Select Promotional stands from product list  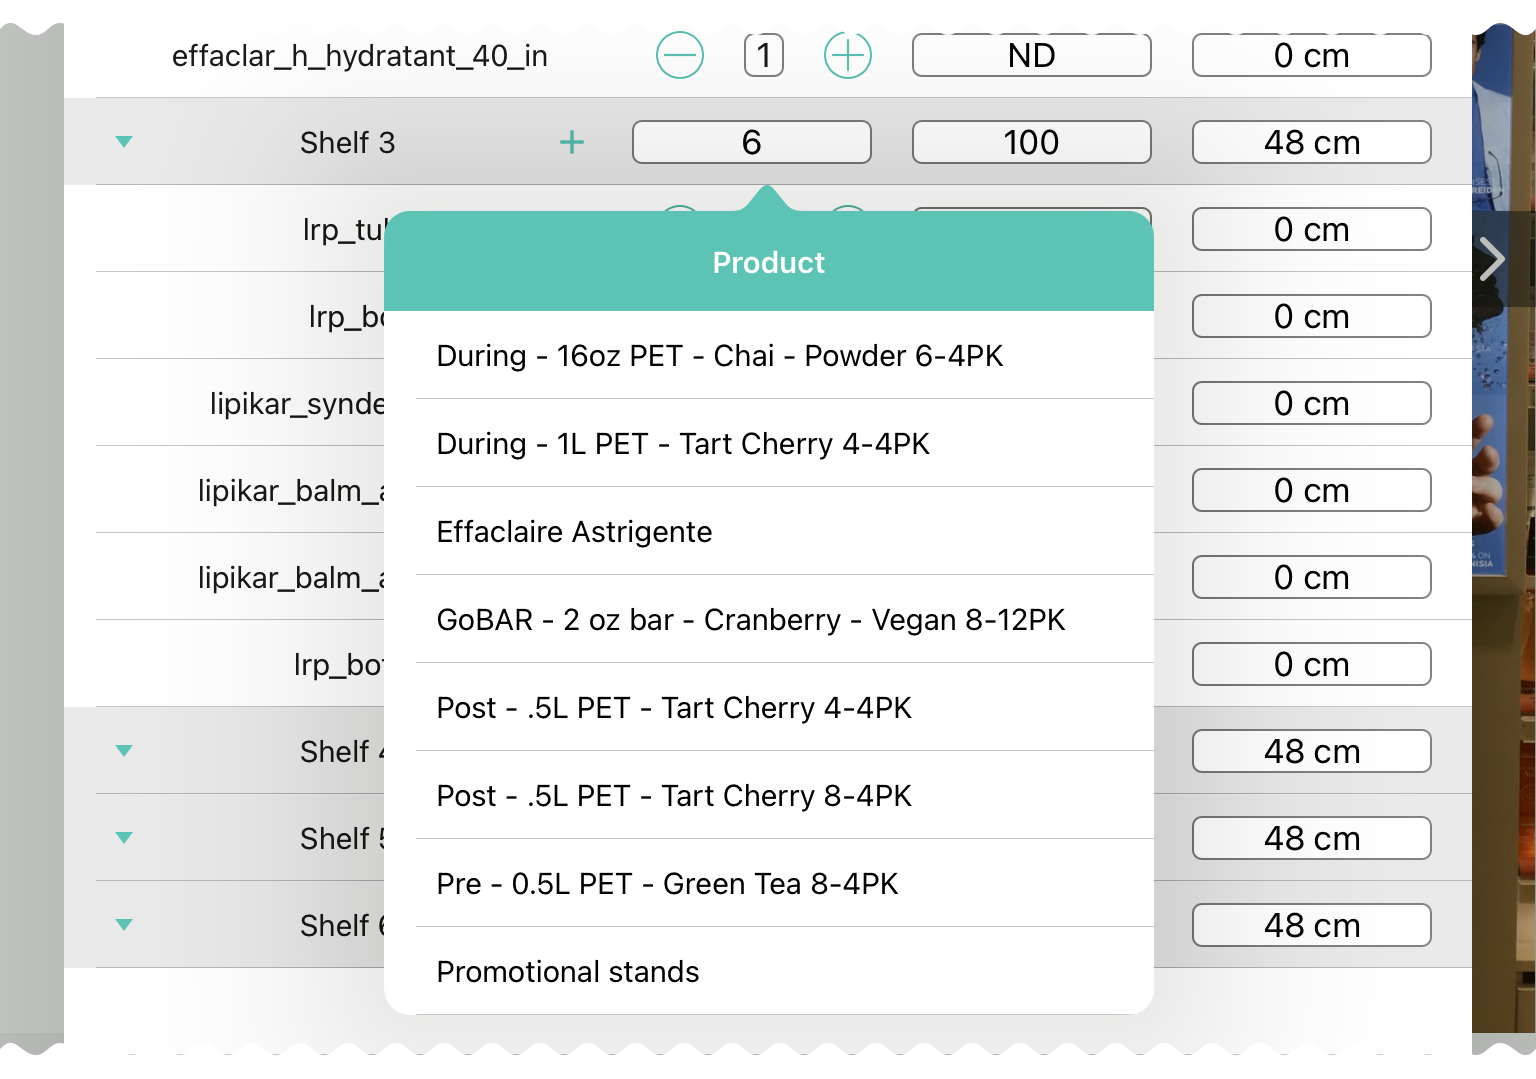(568, 972)
